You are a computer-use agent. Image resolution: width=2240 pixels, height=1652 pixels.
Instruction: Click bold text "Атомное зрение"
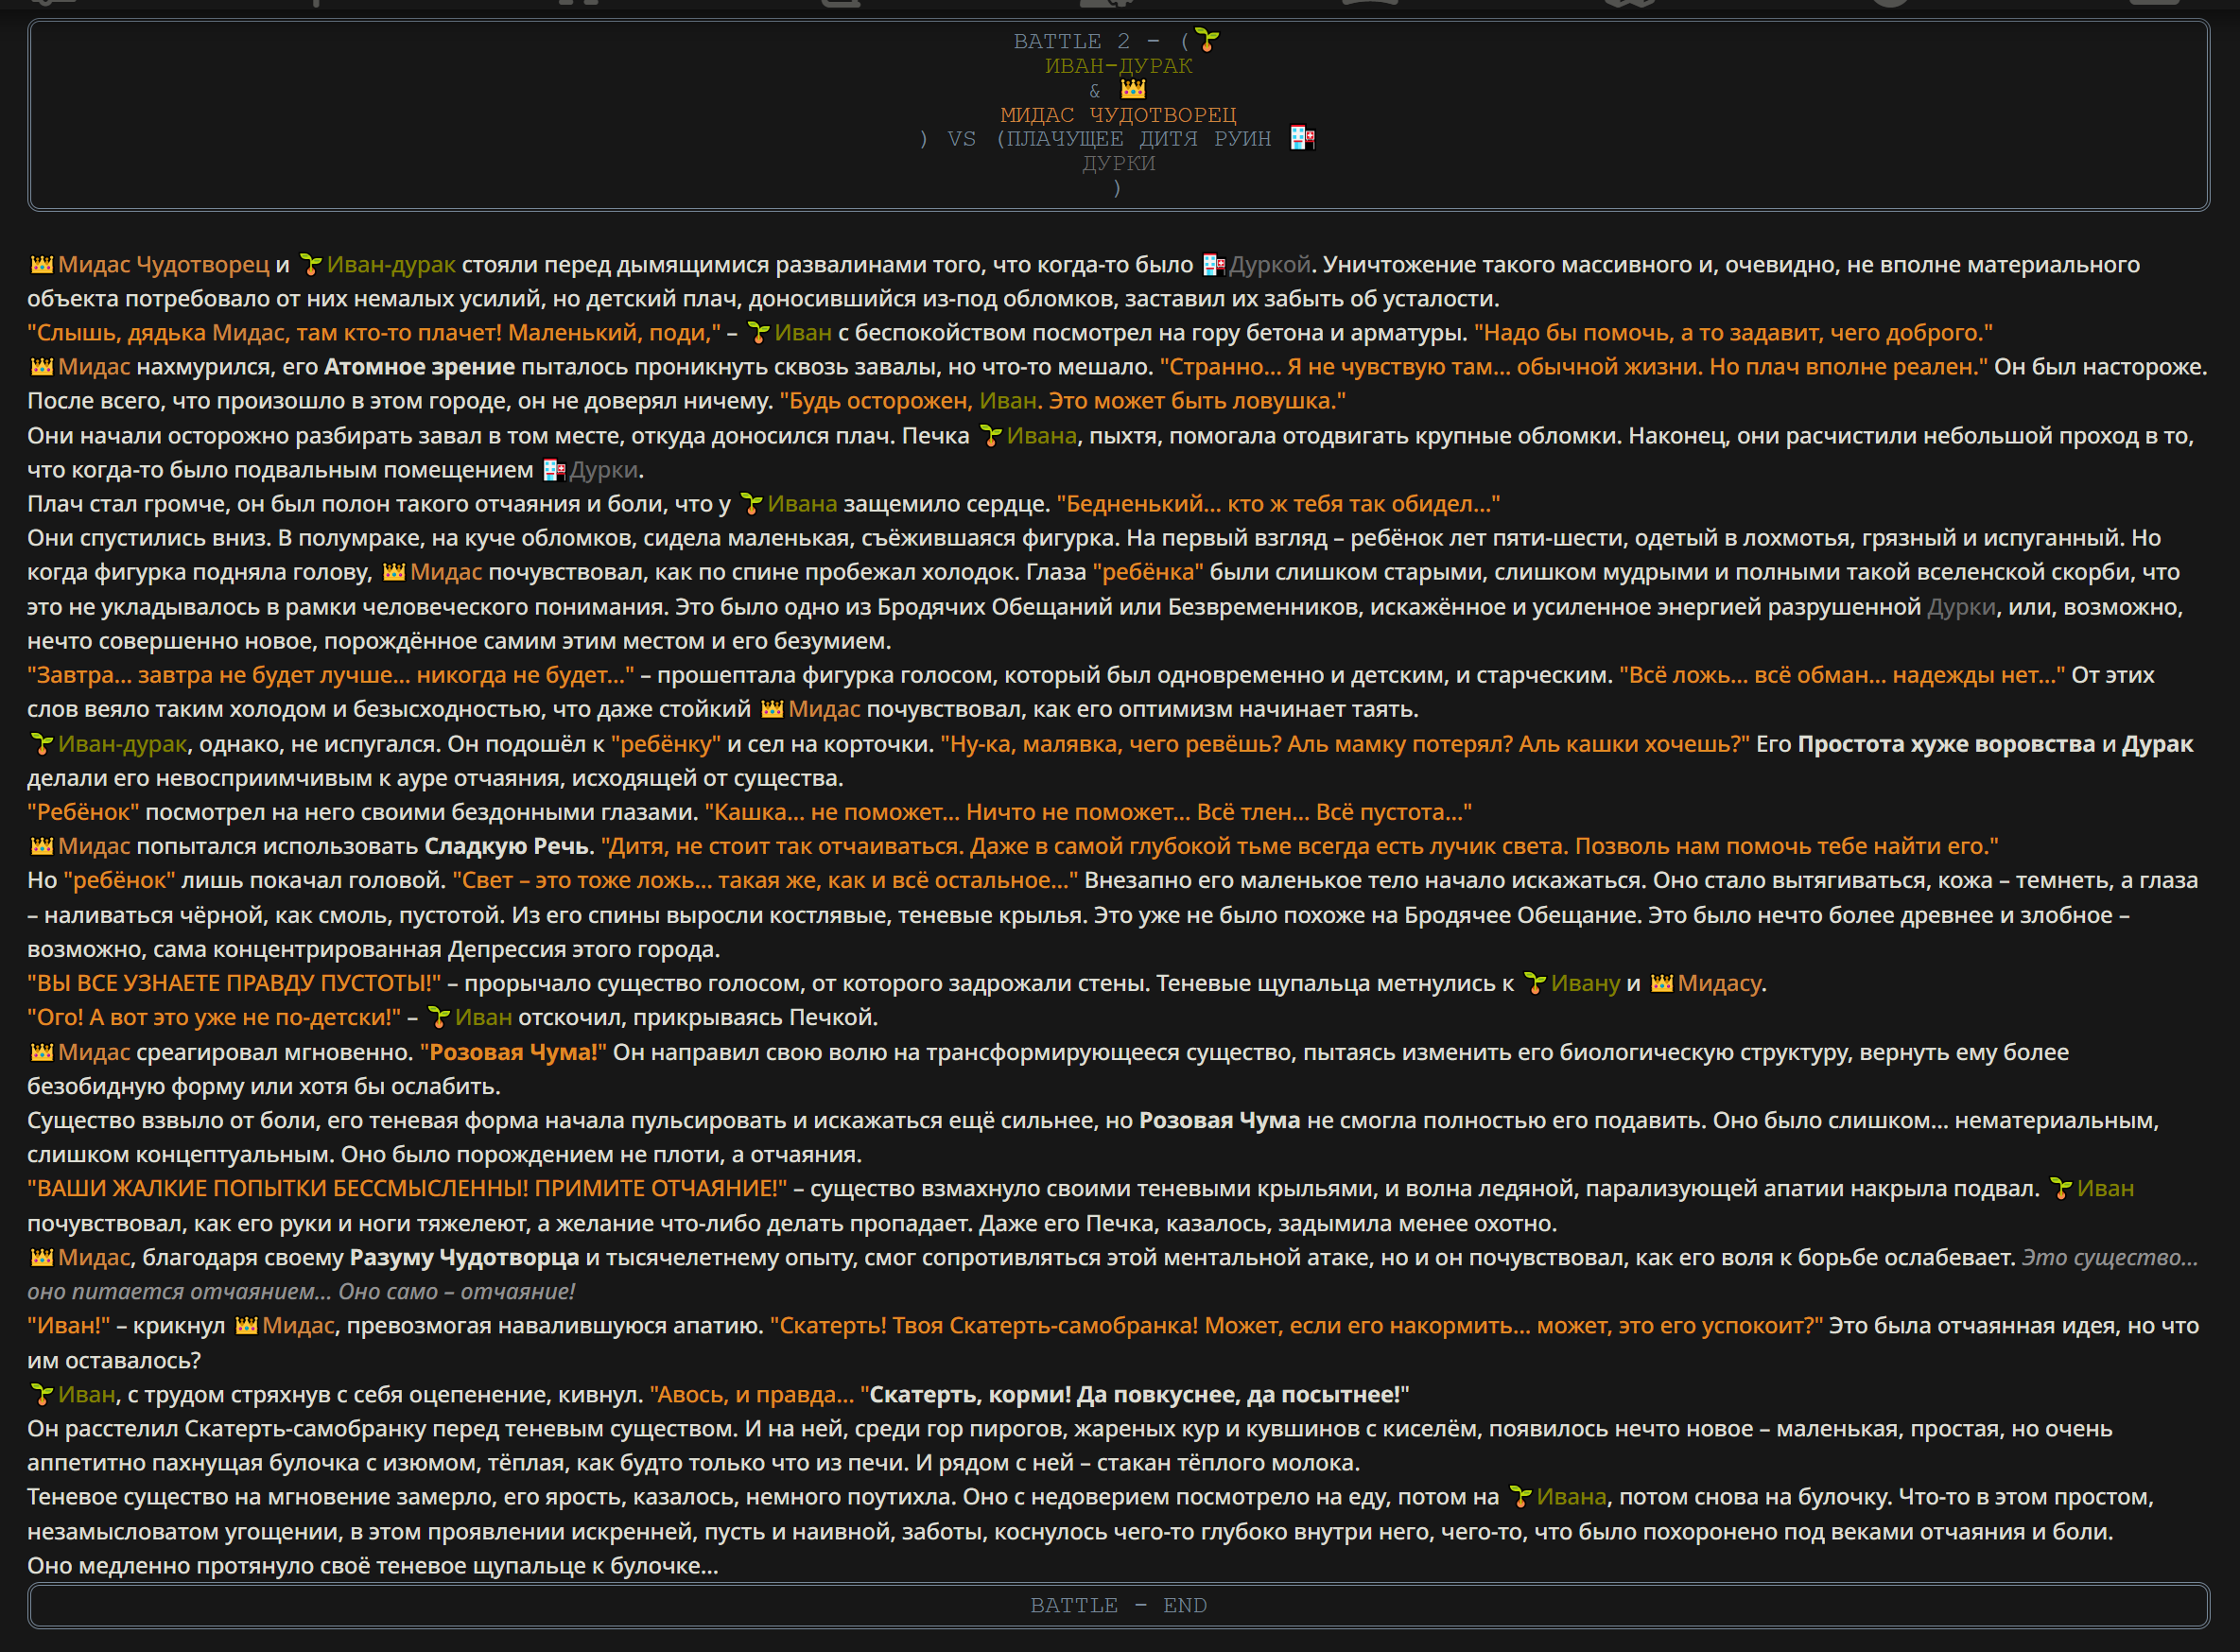click(x=419, y=366)
